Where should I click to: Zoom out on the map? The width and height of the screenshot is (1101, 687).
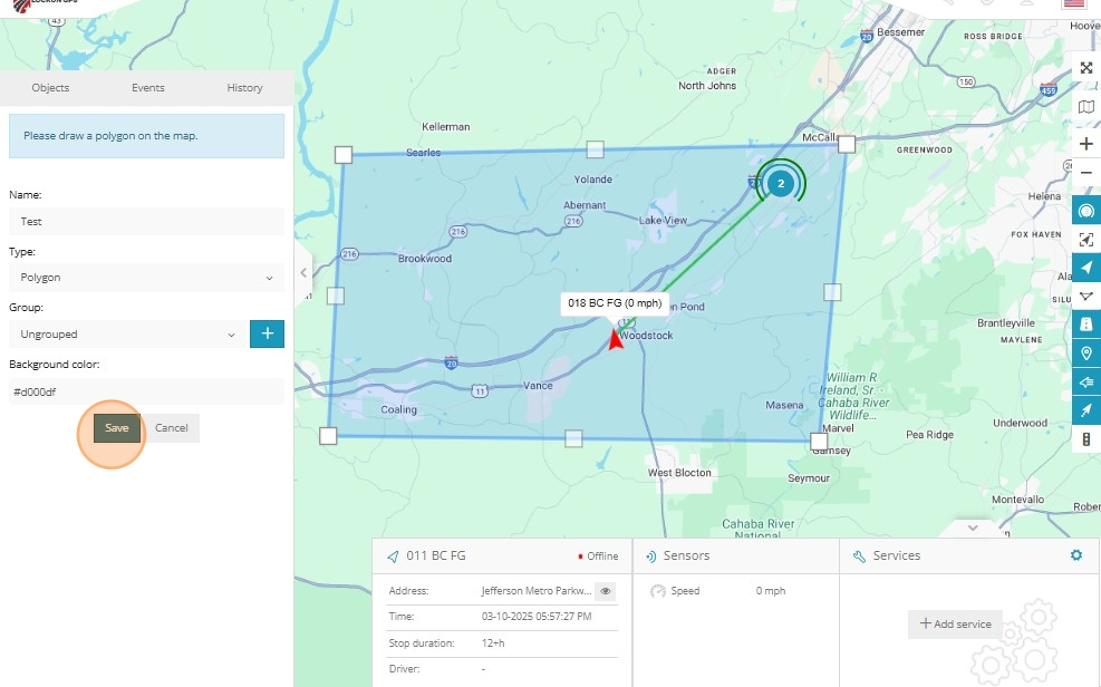pyautogui.click(x=1086, y=173)
